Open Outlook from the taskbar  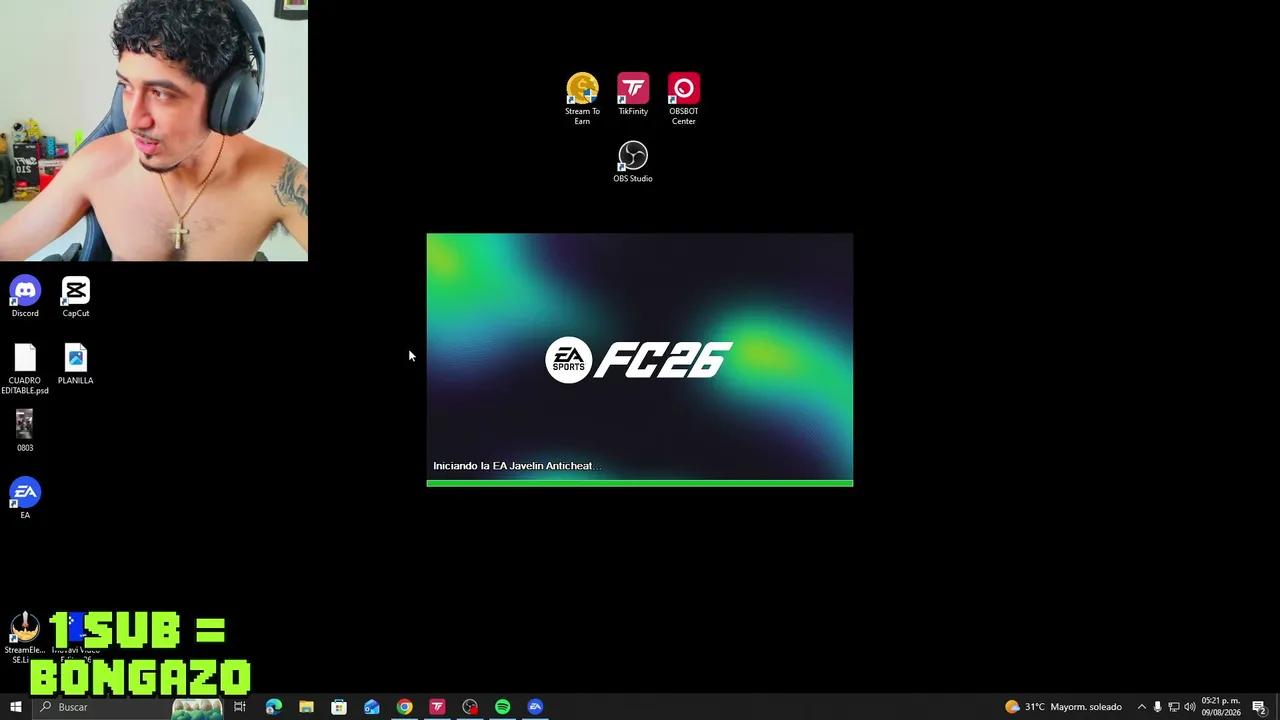click(372, 707)
